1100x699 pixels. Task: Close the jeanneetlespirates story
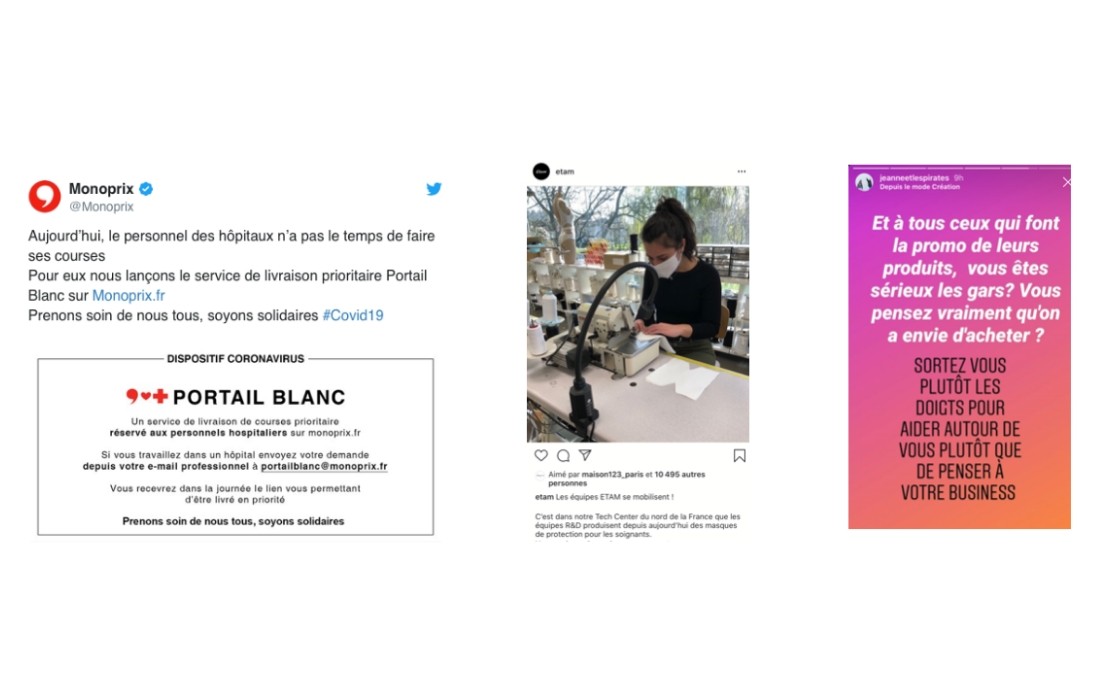point(1066,182)
